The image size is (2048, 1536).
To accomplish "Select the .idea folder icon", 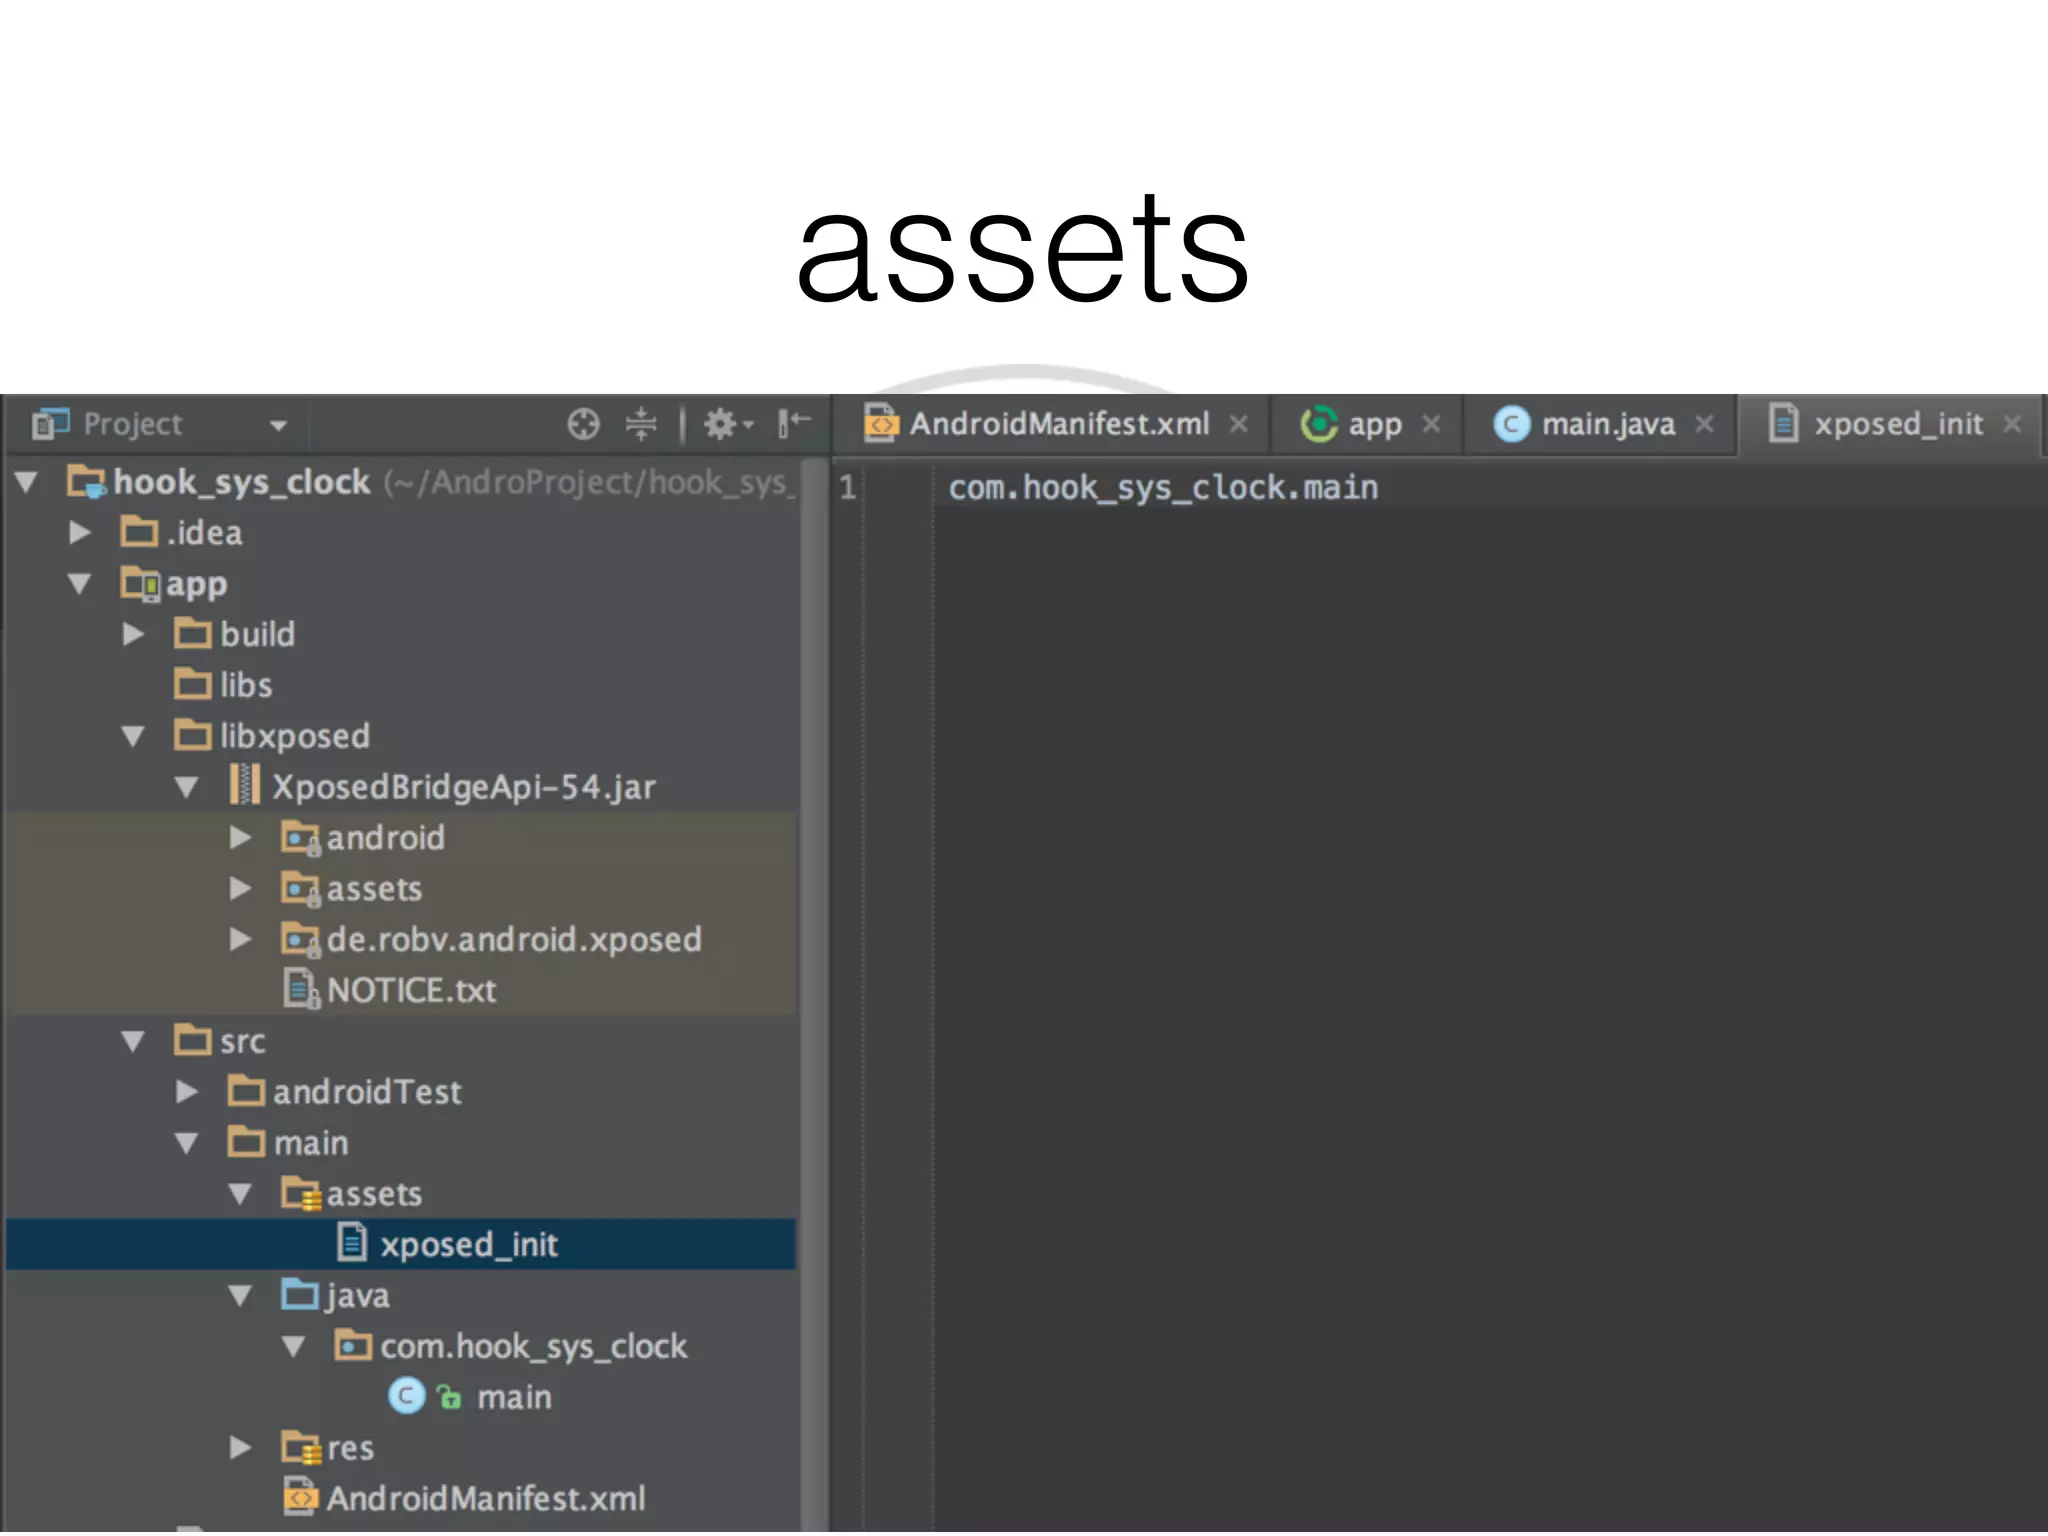I will pyautogui.click(x=139, y=531).
